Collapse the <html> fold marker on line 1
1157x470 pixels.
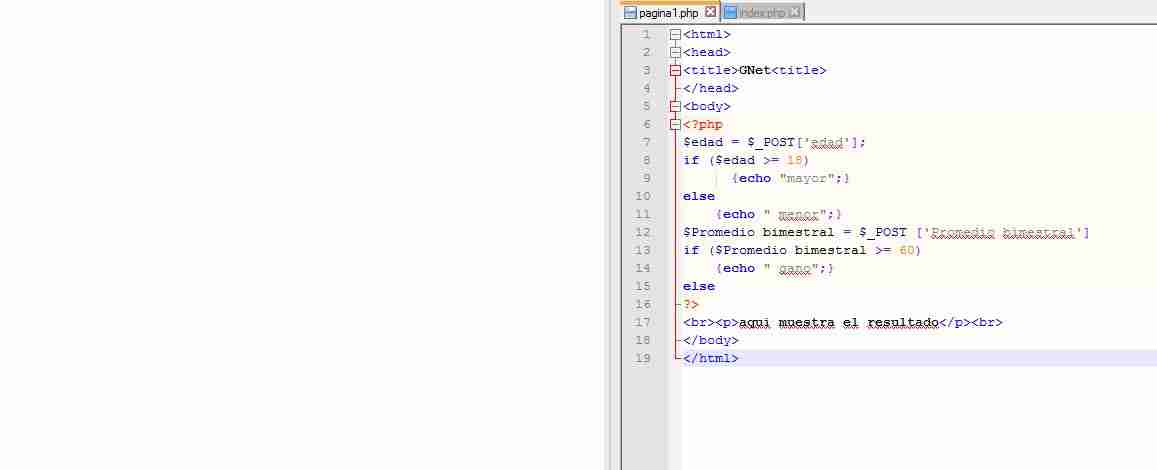click(x=675, y=35)
